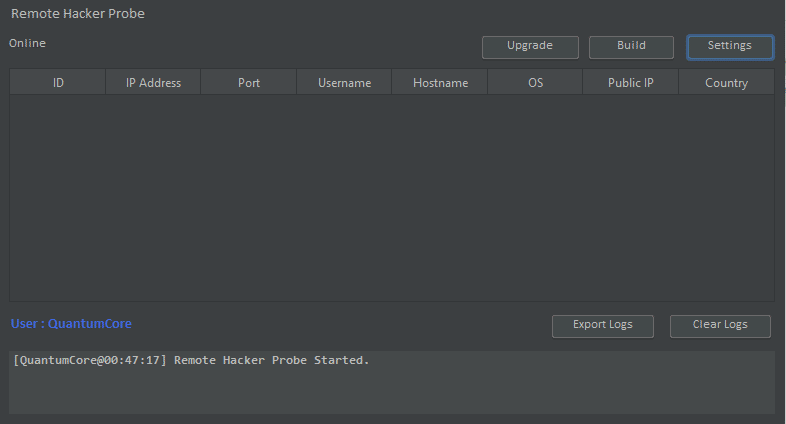Select the Hostname column header
The height and width of the screenshot is (424, 786).
440,83
